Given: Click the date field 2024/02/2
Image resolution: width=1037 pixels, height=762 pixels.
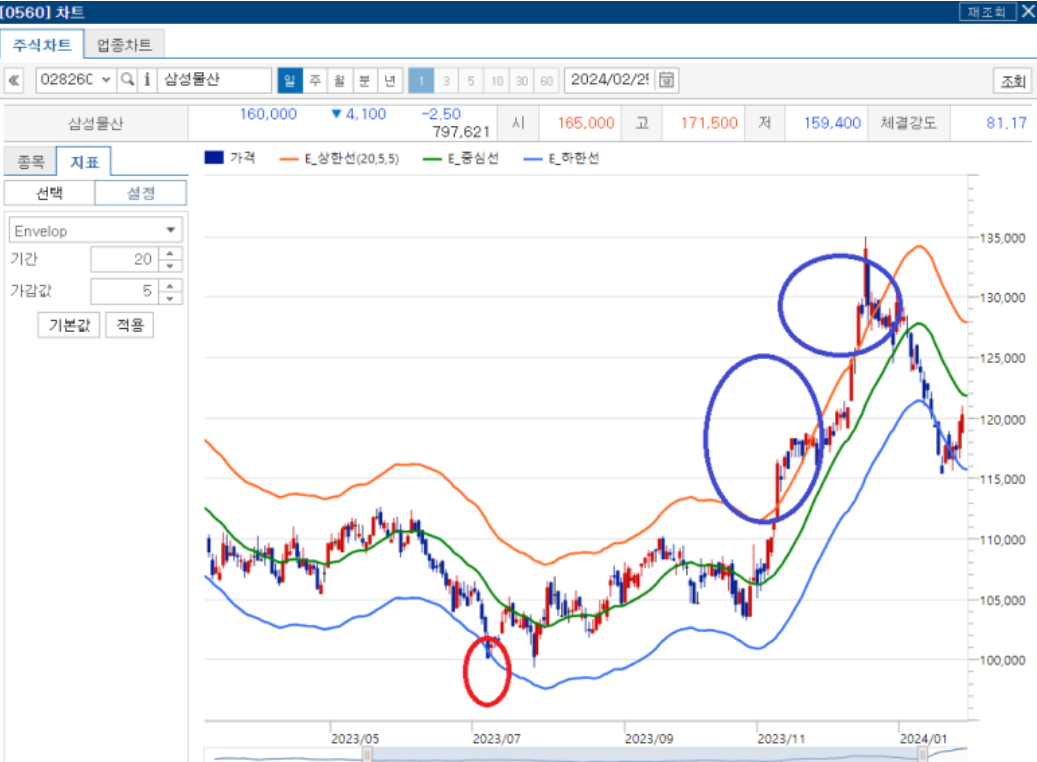Looking at the screenshot, I should point(610,80).
